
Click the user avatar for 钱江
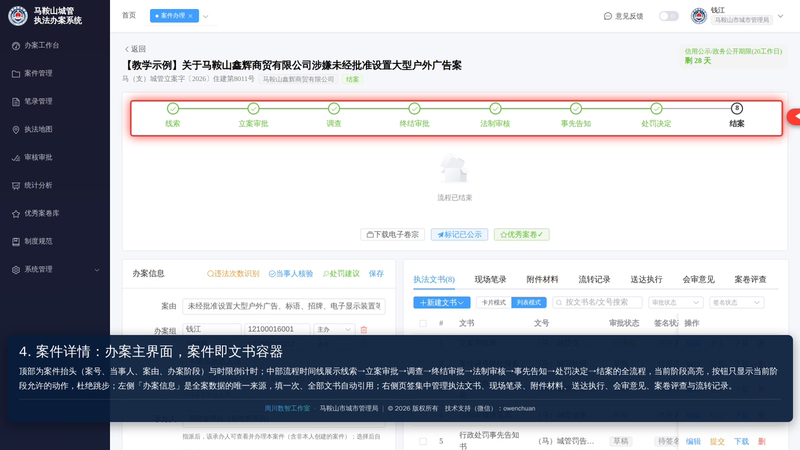coord(698,16)
